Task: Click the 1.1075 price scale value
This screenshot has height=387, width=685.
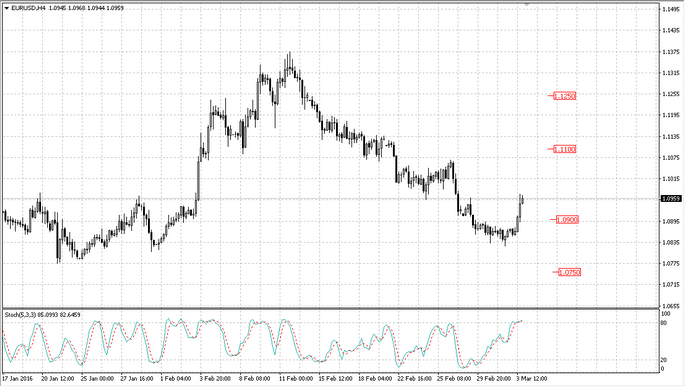Action: point(671,158)
